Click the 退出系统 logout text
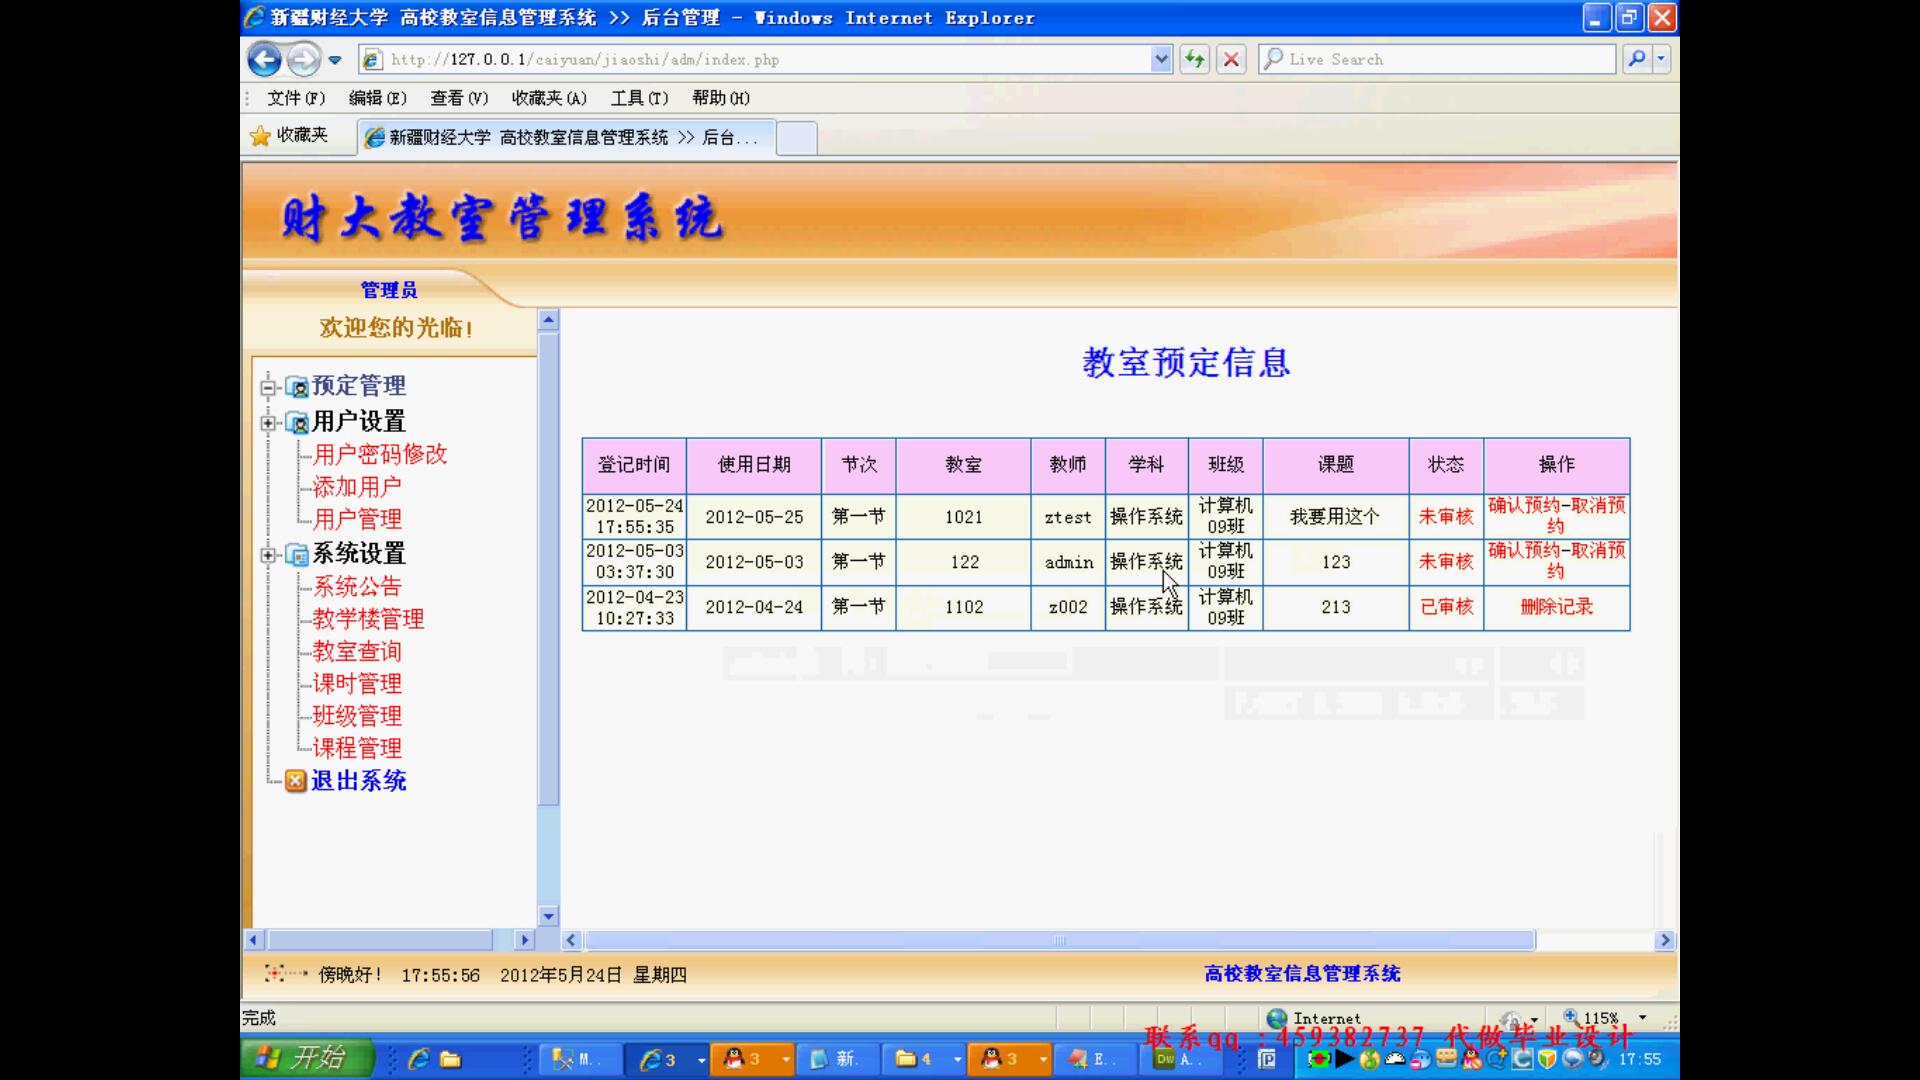Viewport: 1920px width, 1080px height. 359,781
